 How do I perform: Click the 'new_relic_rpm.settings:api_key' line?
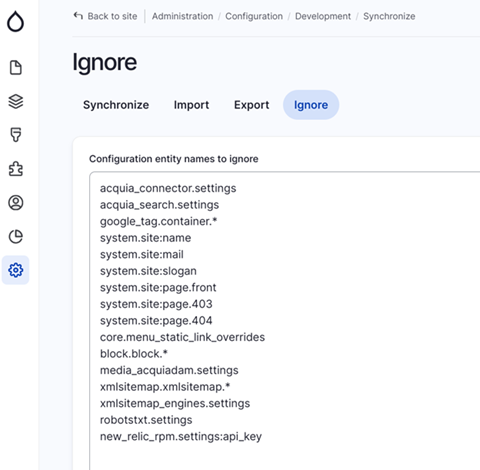[181, 436]
